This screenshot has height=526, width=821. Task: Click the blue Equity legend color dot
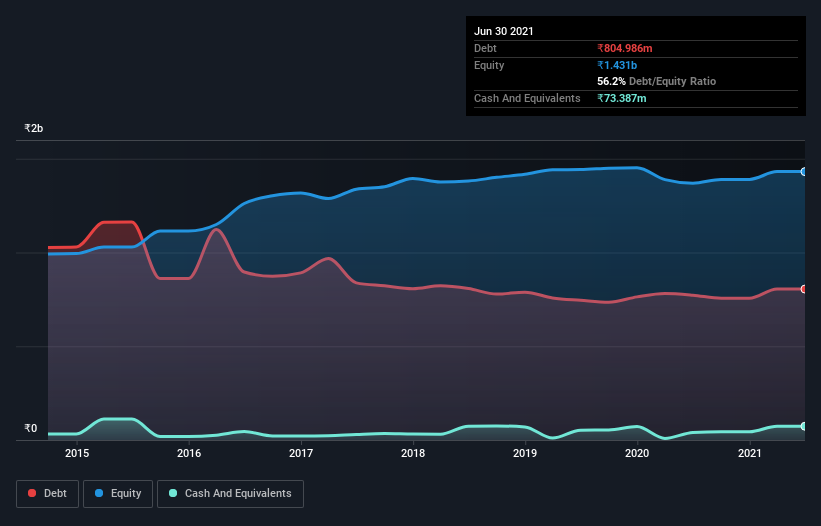[x=99, y=493]
